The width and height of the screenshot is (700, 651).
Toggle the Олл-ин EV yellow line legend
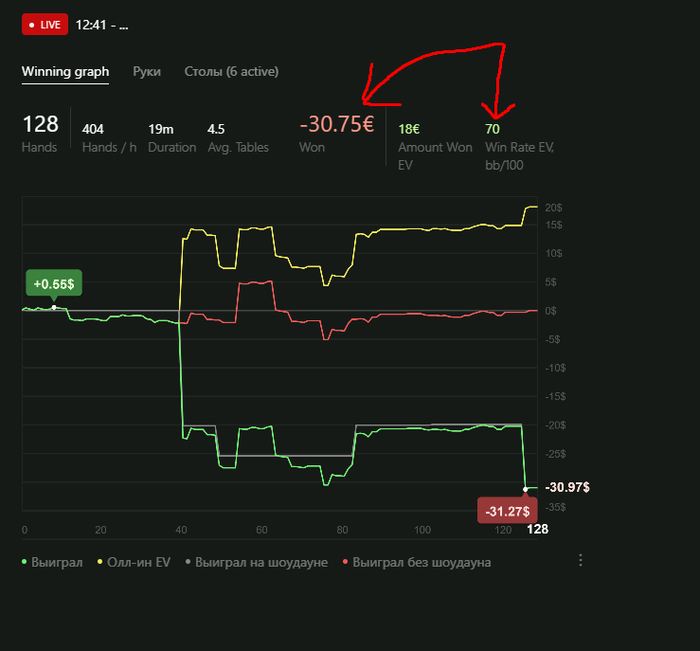pos(134,562)
